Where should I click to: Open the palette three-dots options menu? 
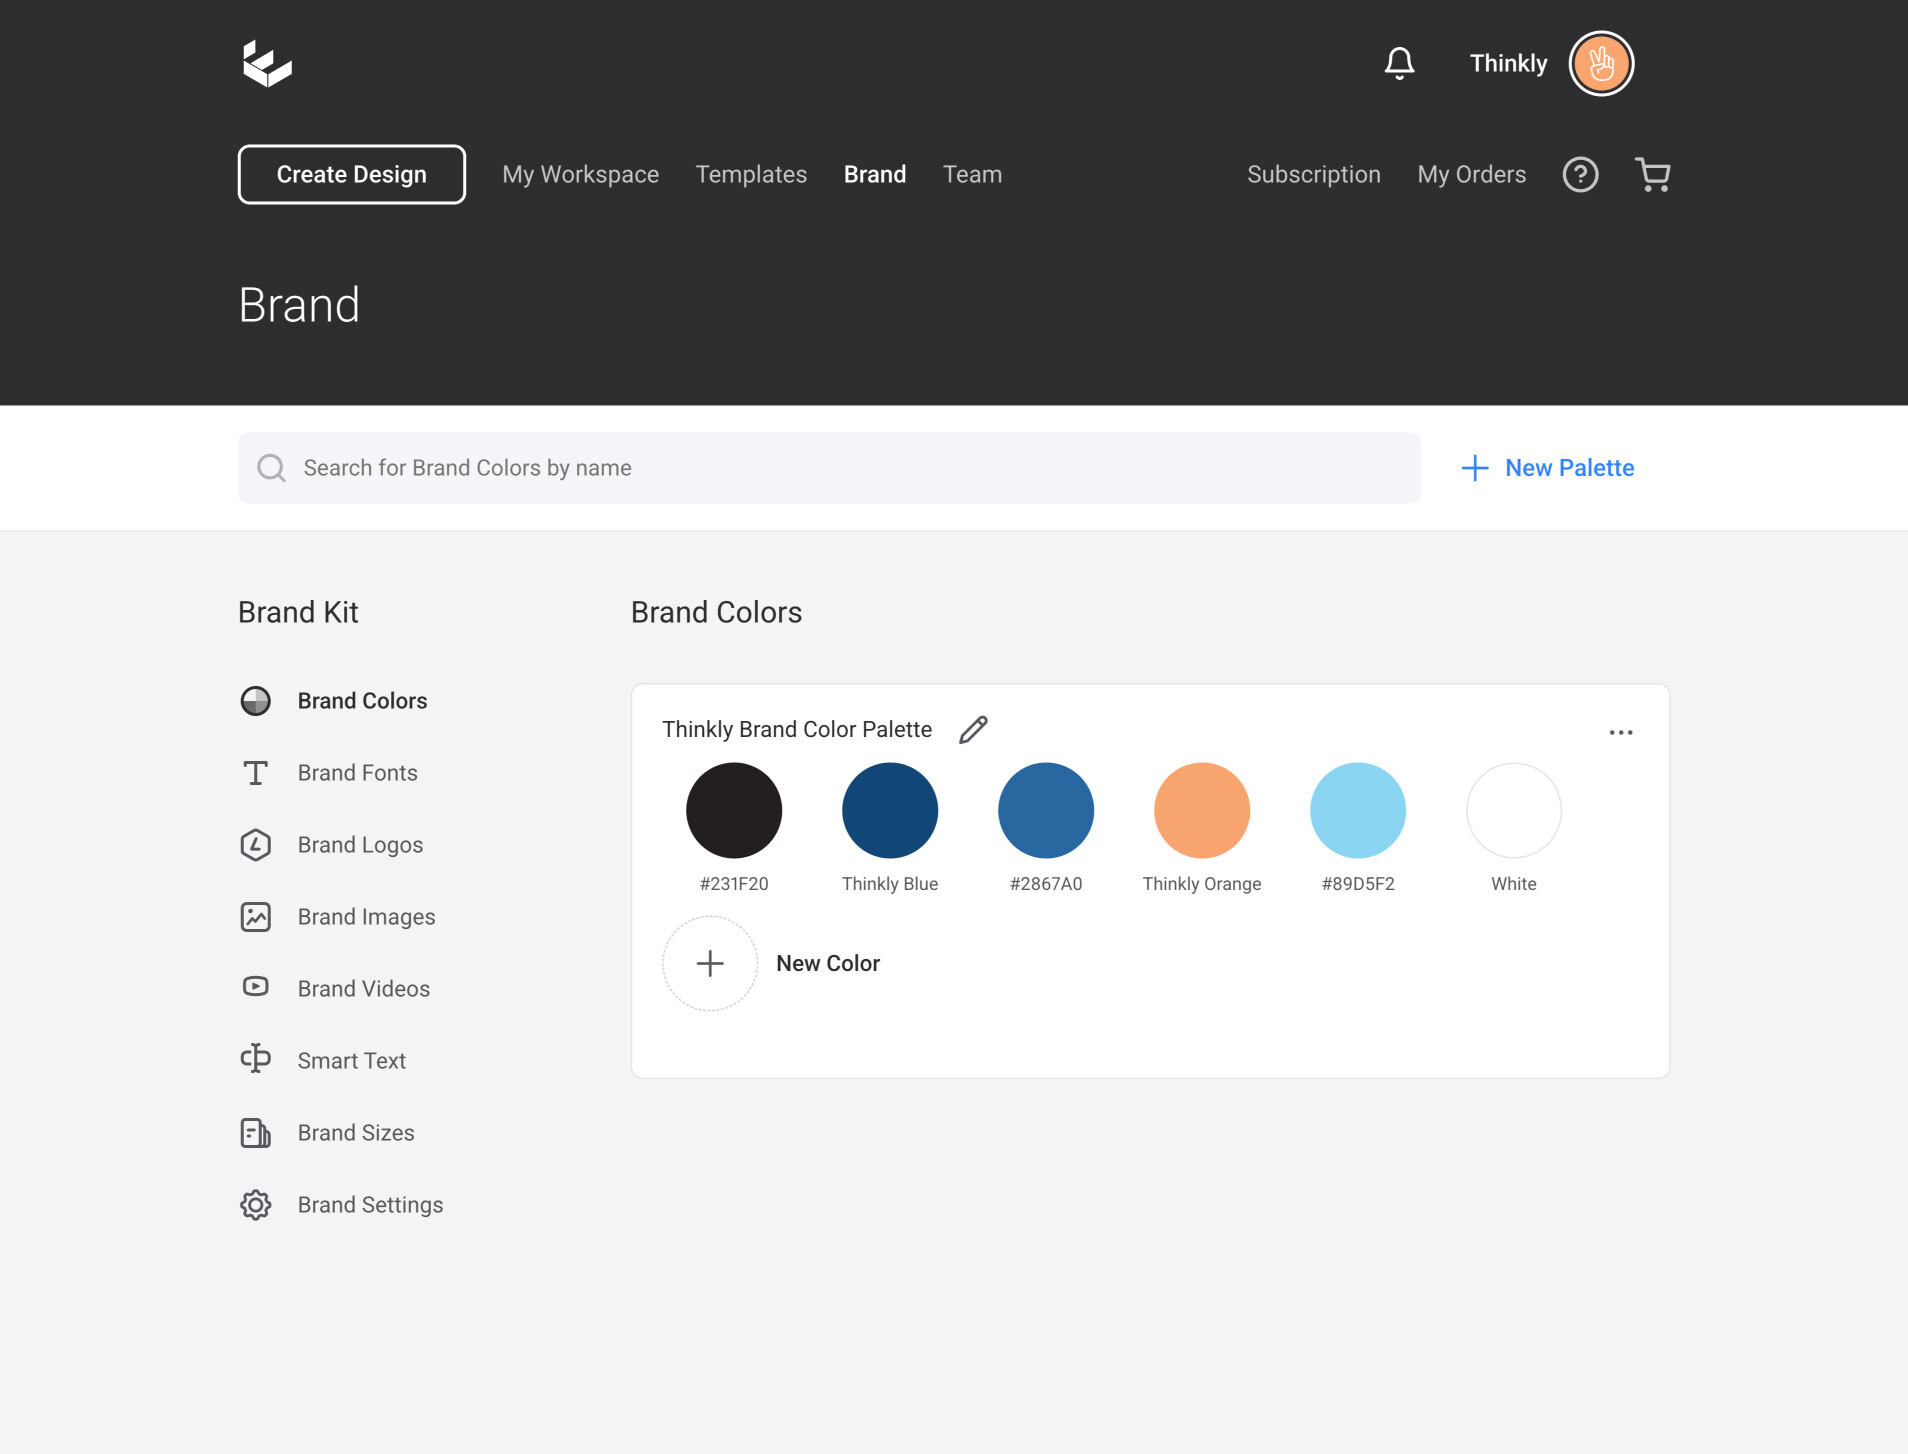click(1621, 733)
